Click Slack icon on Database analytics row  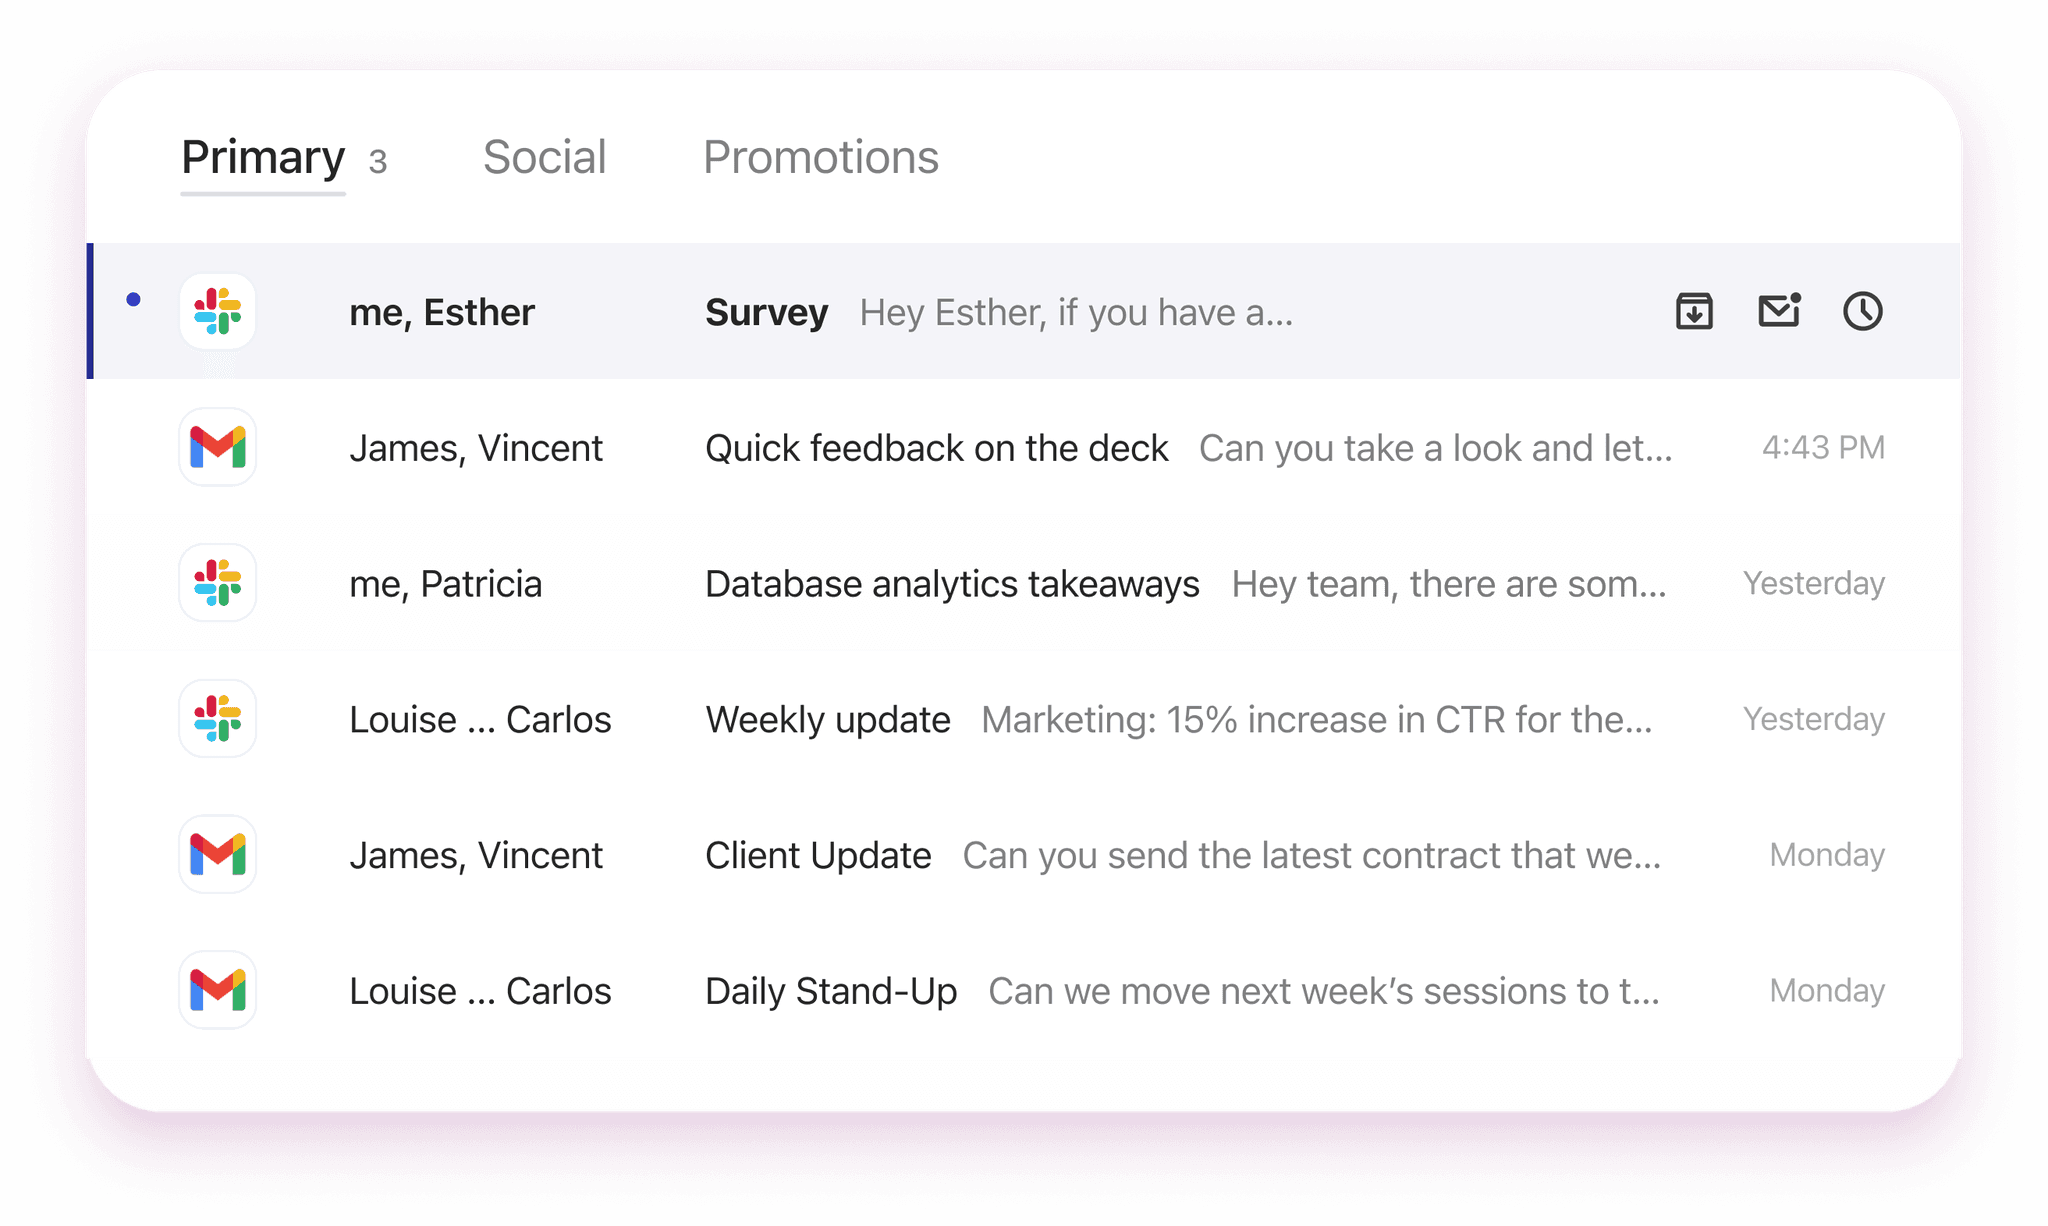(218, 583)
